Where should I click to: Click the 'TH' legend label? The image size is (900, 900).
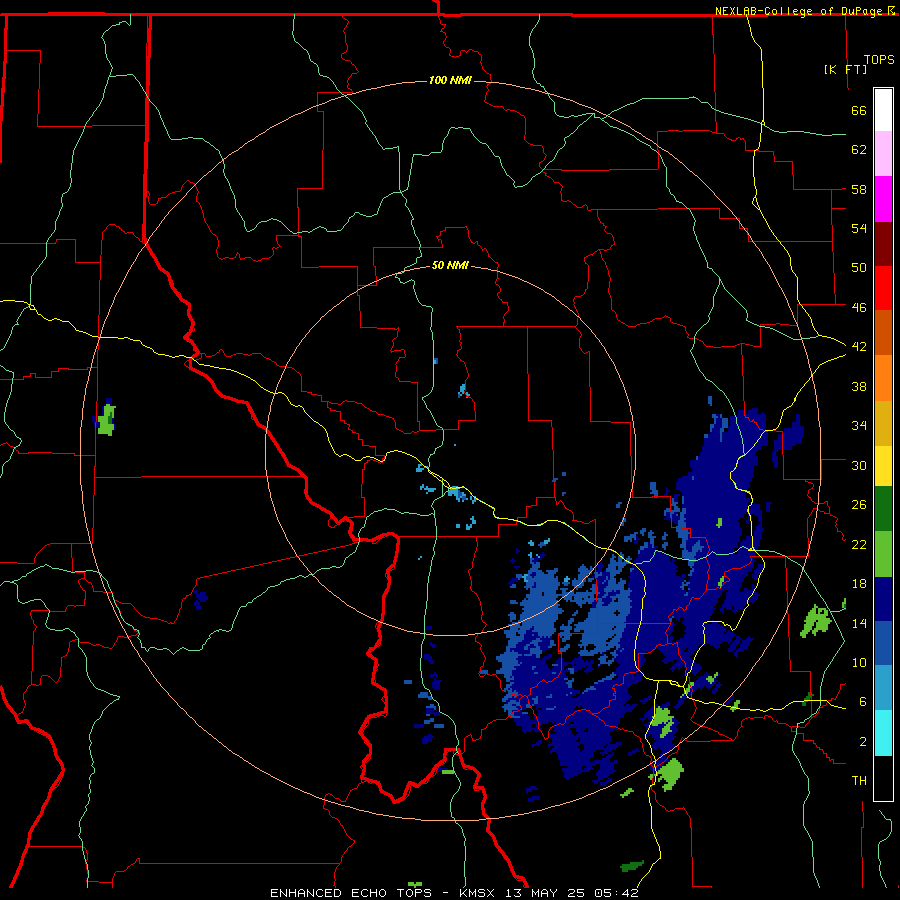[x=859, y=781]
